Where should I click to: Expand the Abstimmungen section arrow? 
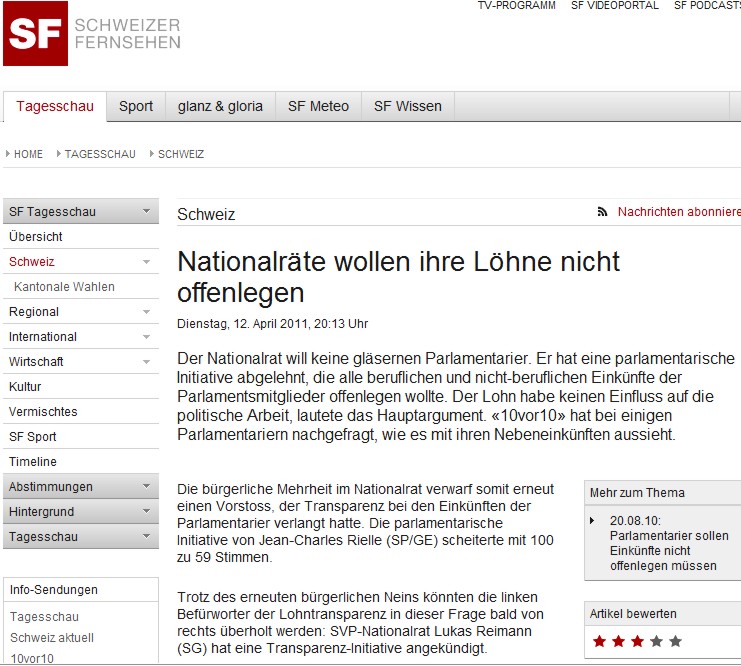146,486
